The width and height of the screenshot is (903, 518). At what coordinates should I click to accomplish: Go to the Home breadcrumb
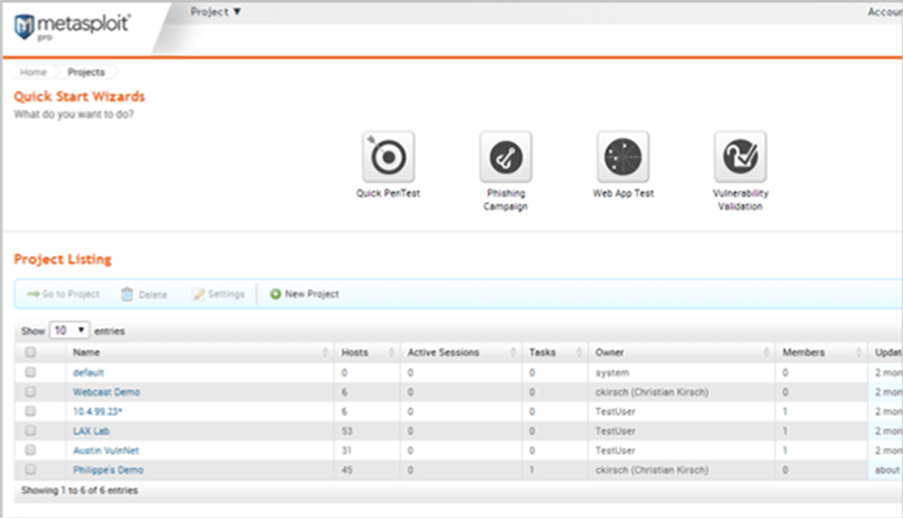click(x=33, y=72)
